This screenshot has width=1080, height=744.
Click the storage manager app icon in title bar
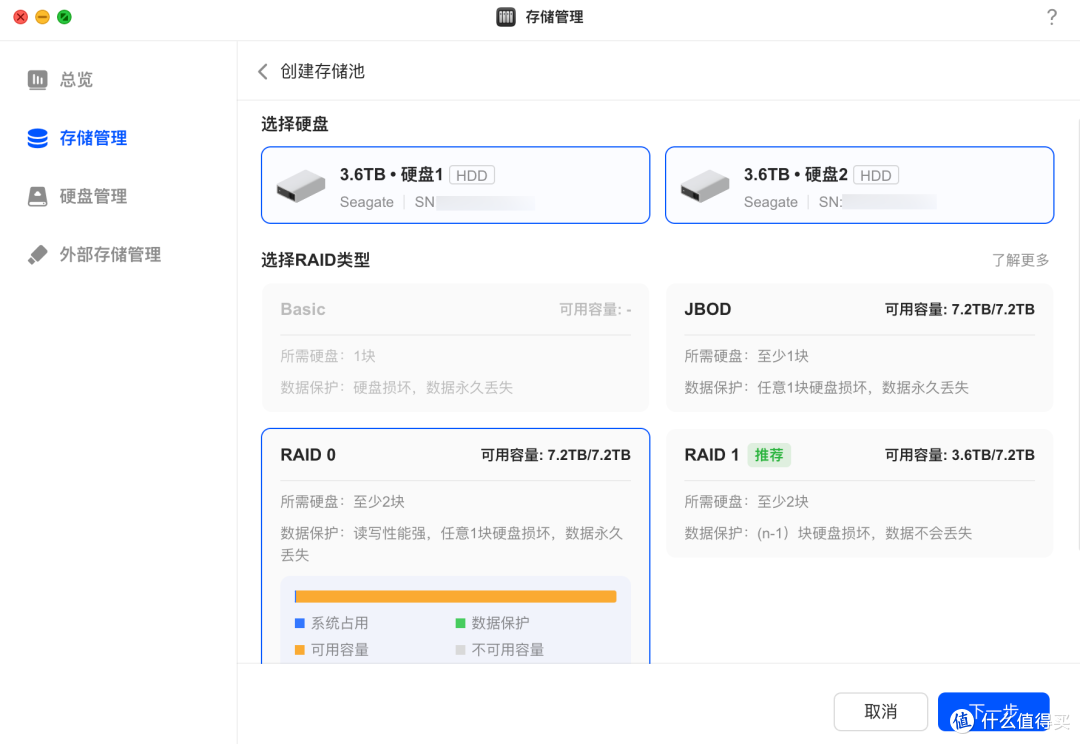coord(506,17)
